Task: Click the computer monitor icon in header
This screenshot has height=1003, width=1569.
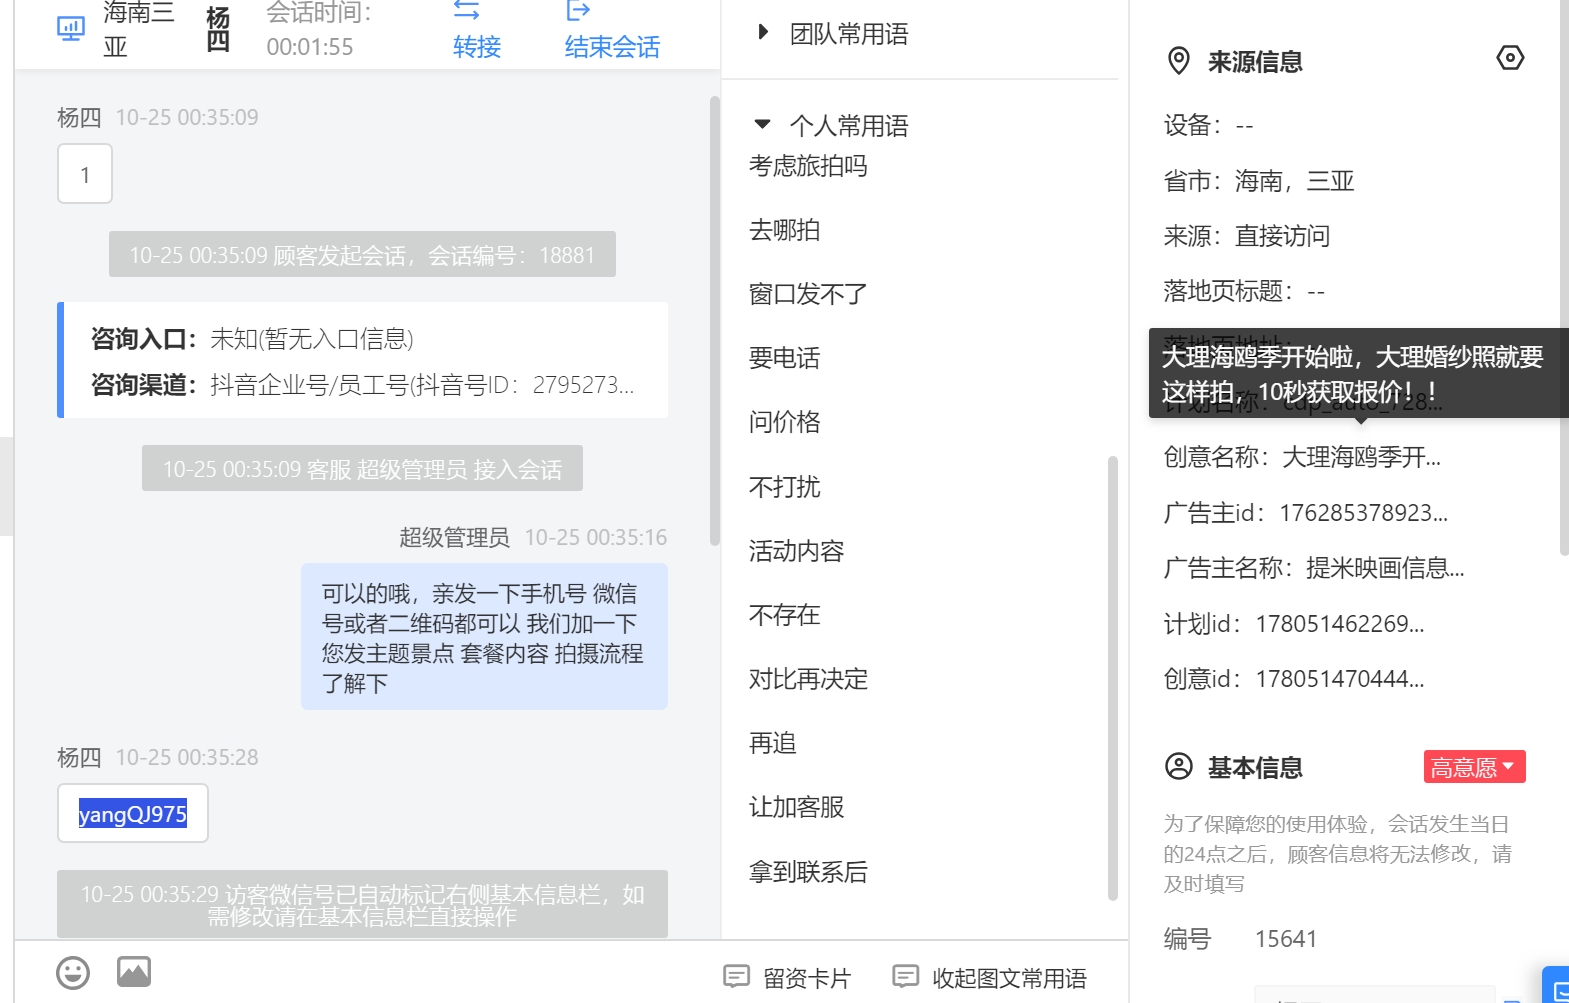Action: [x=71, y=29]
